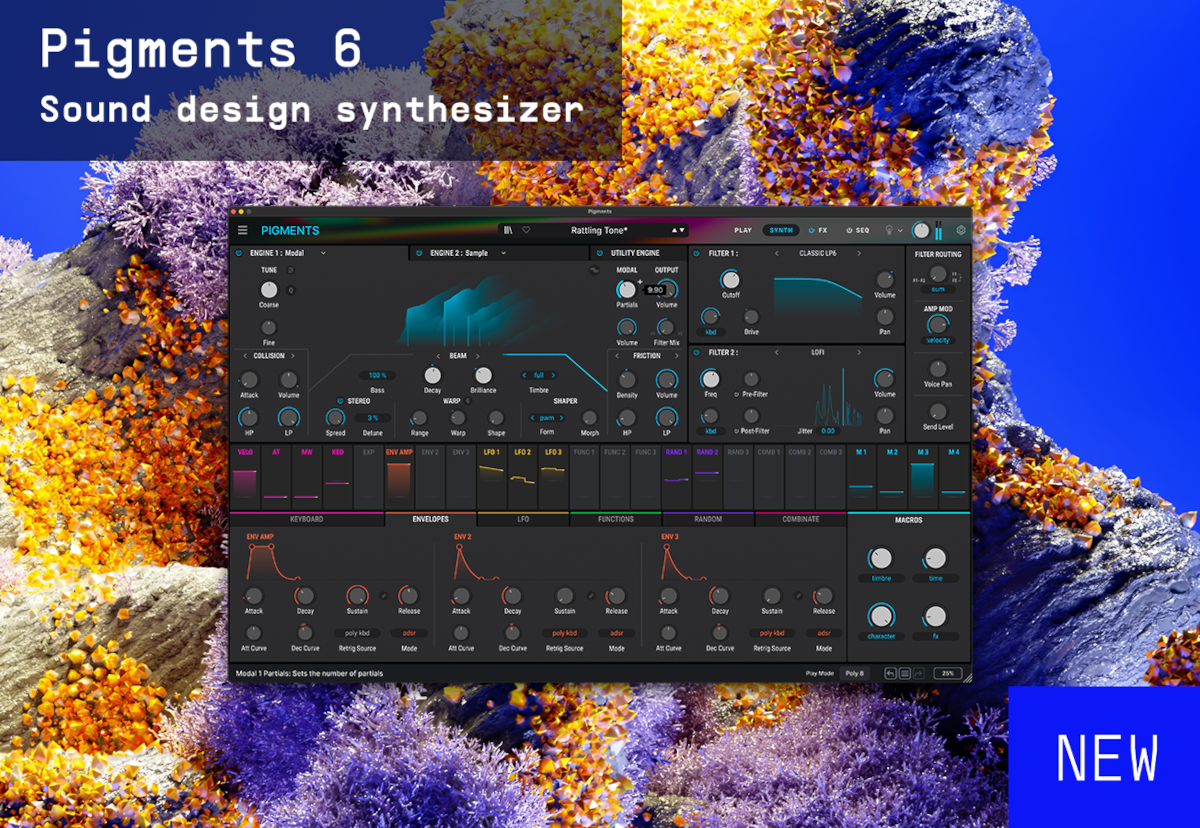This screenshot has height=828, width=1200.
Task: Click the Poly 8 play mode button
Action: click(855, 673)
